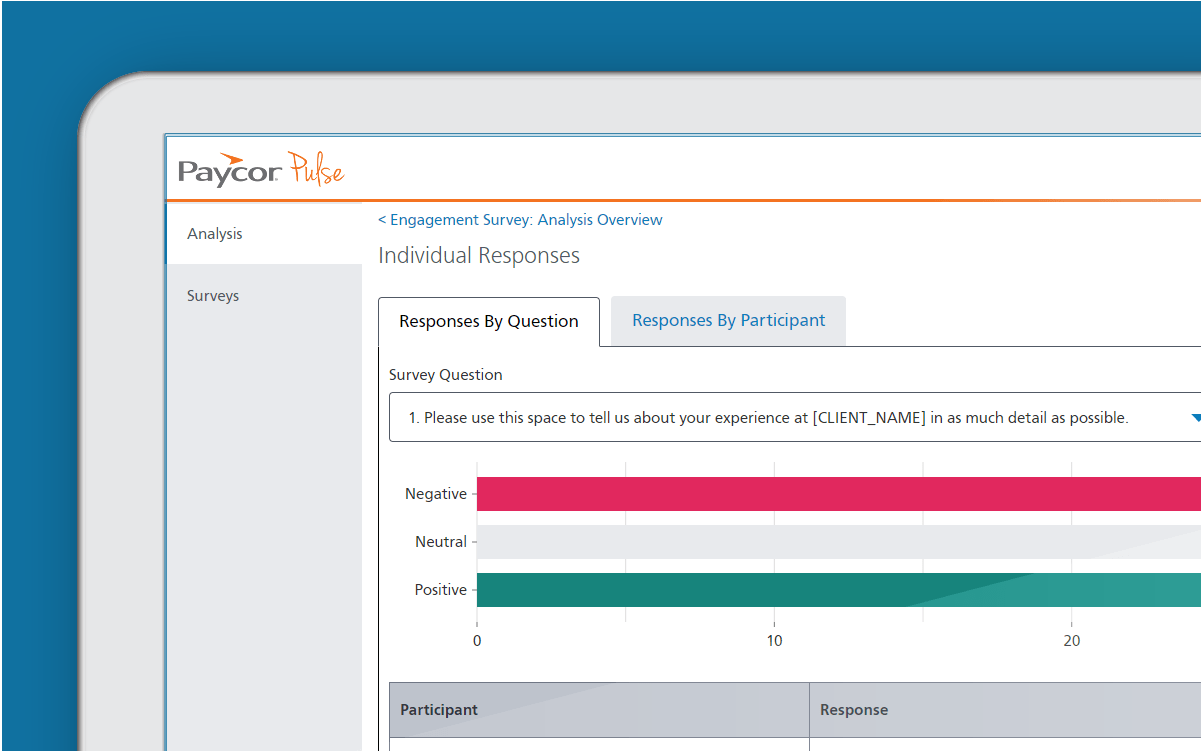Click the Individual Responses heading

(x=479, y=255)
